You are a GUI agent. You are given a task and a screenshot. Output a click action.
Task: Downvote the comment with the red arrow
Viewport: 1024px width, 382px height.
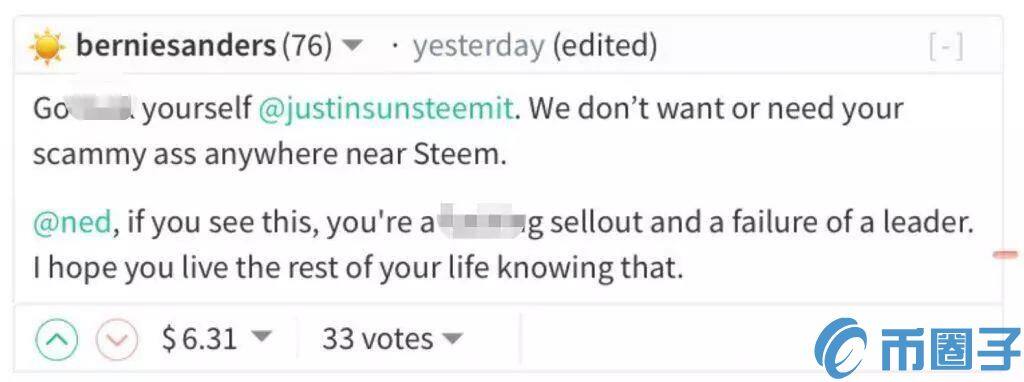tap(117, 340)
